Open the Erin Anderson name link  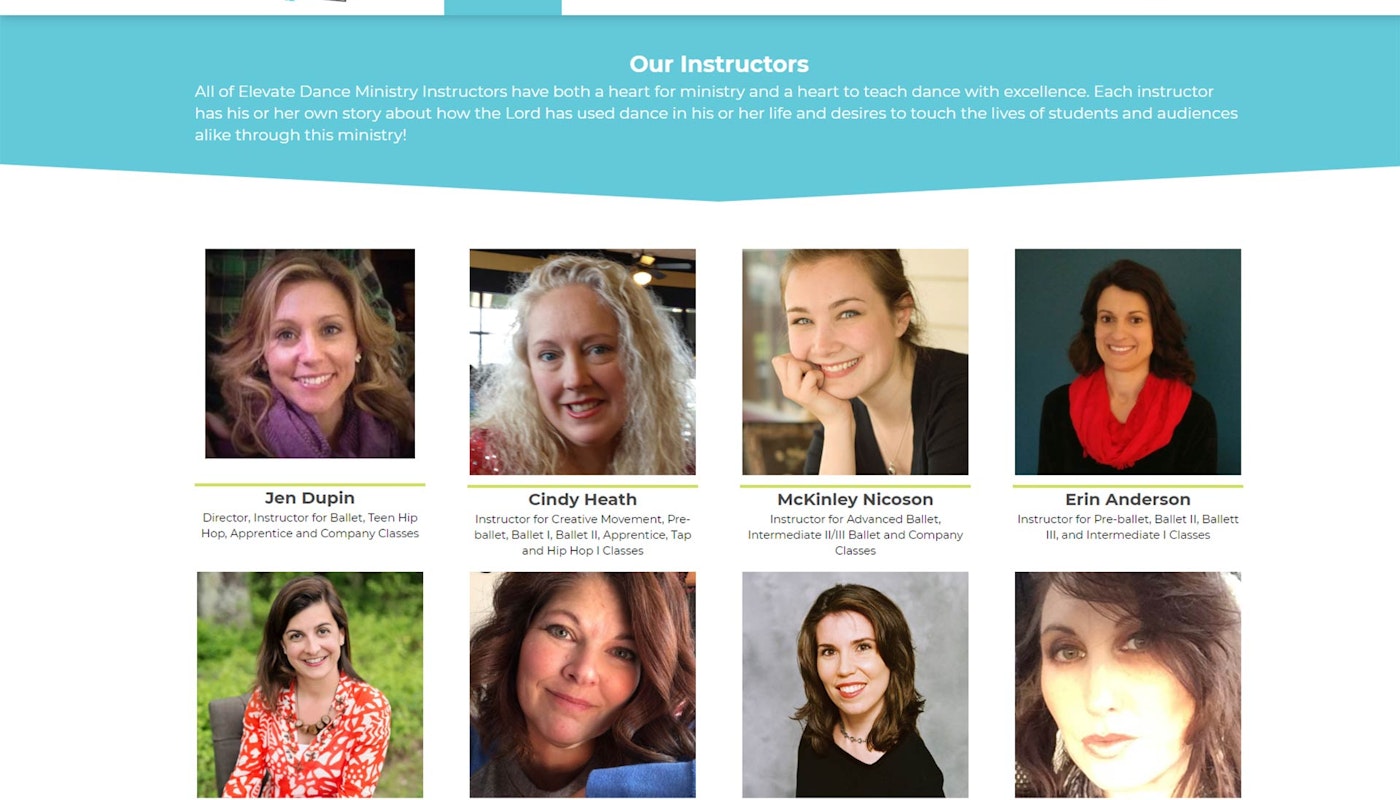[1127, 500]
